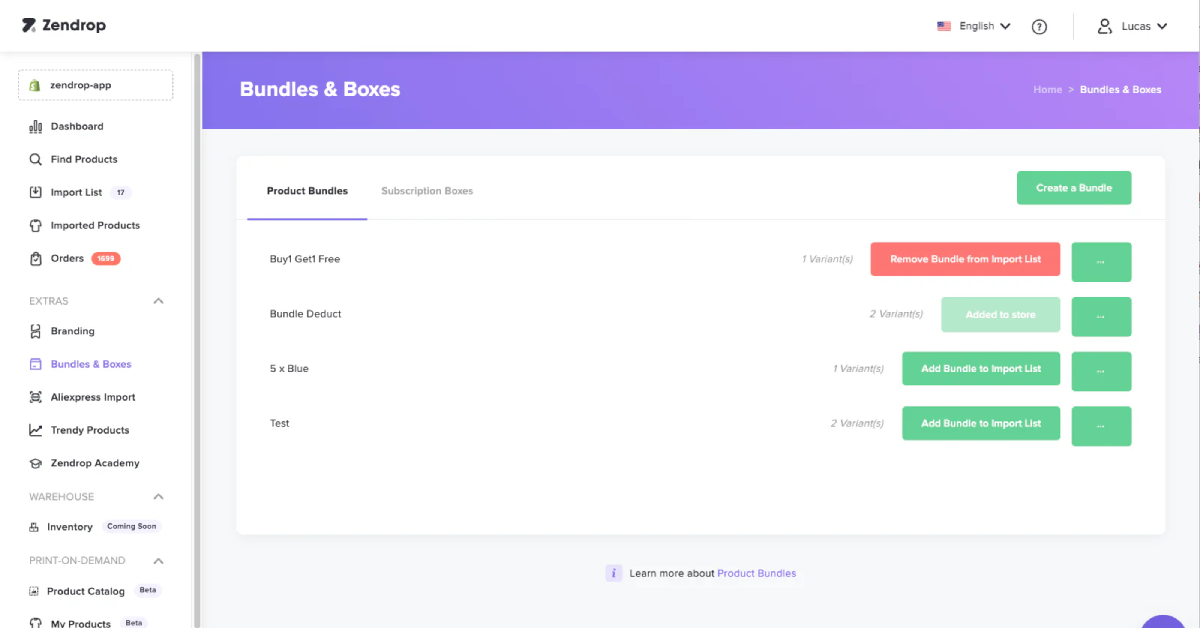Open the English language dropdown
This screenshot has width=1200, height=628.
coord(974,26)
